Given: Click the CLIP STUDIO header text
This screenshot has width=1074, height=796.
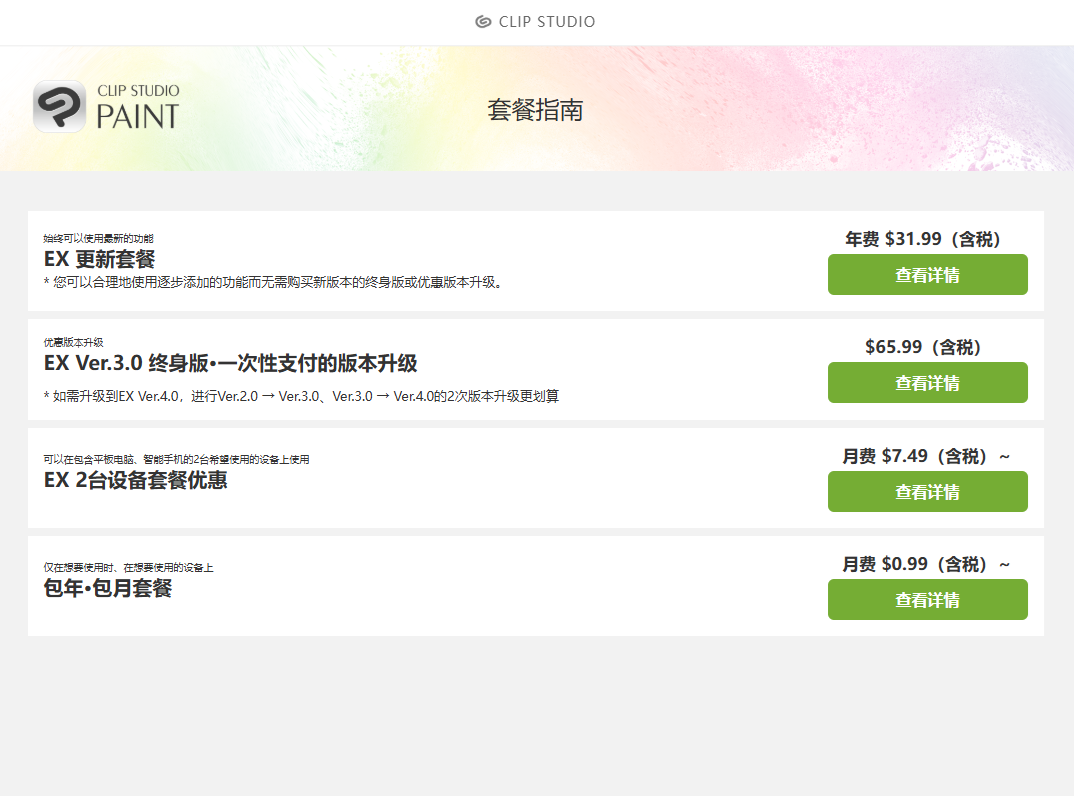Looking at the screenshot, I should click(x=547, y=22).
